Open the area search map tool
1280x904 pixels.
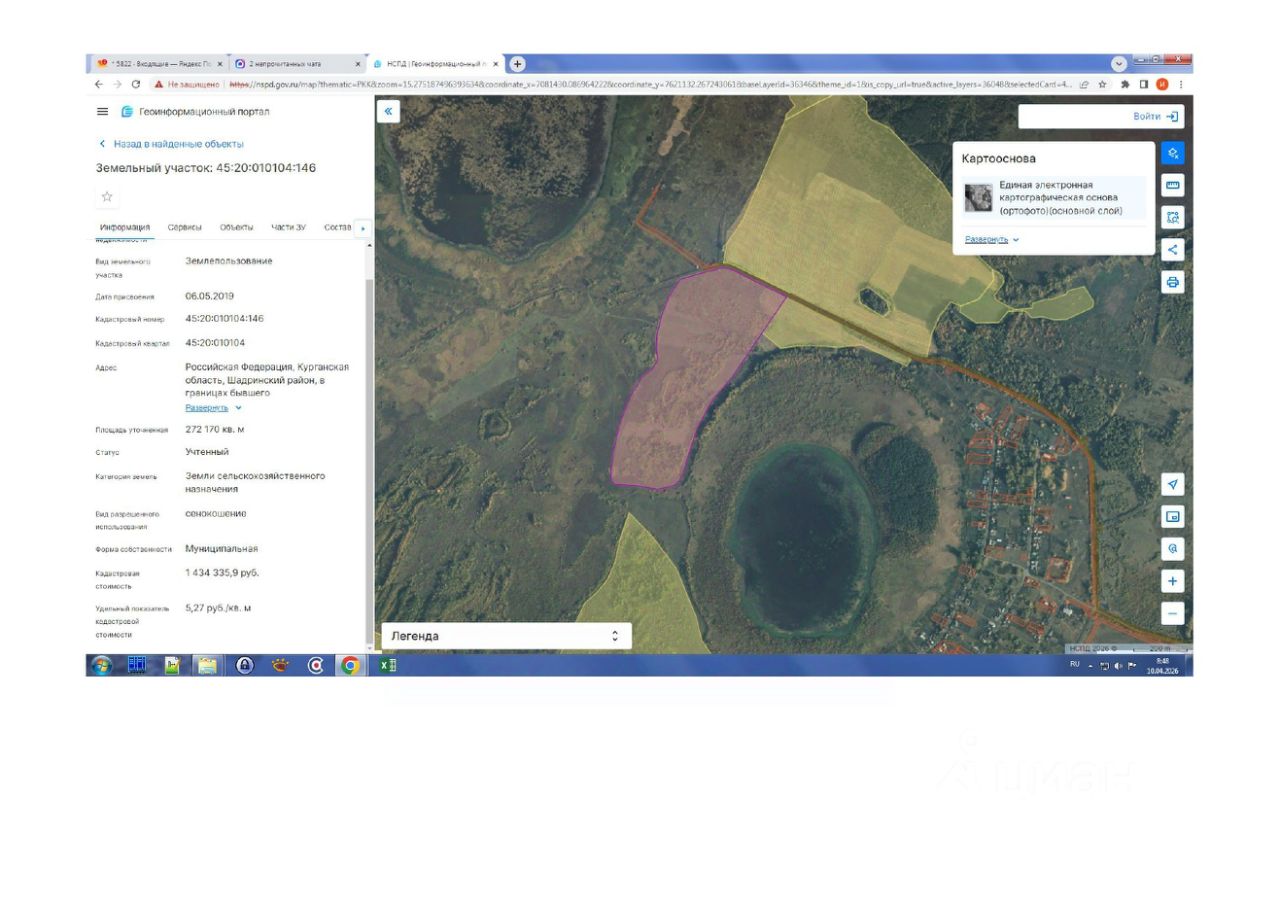click(x=1173, y=217)
